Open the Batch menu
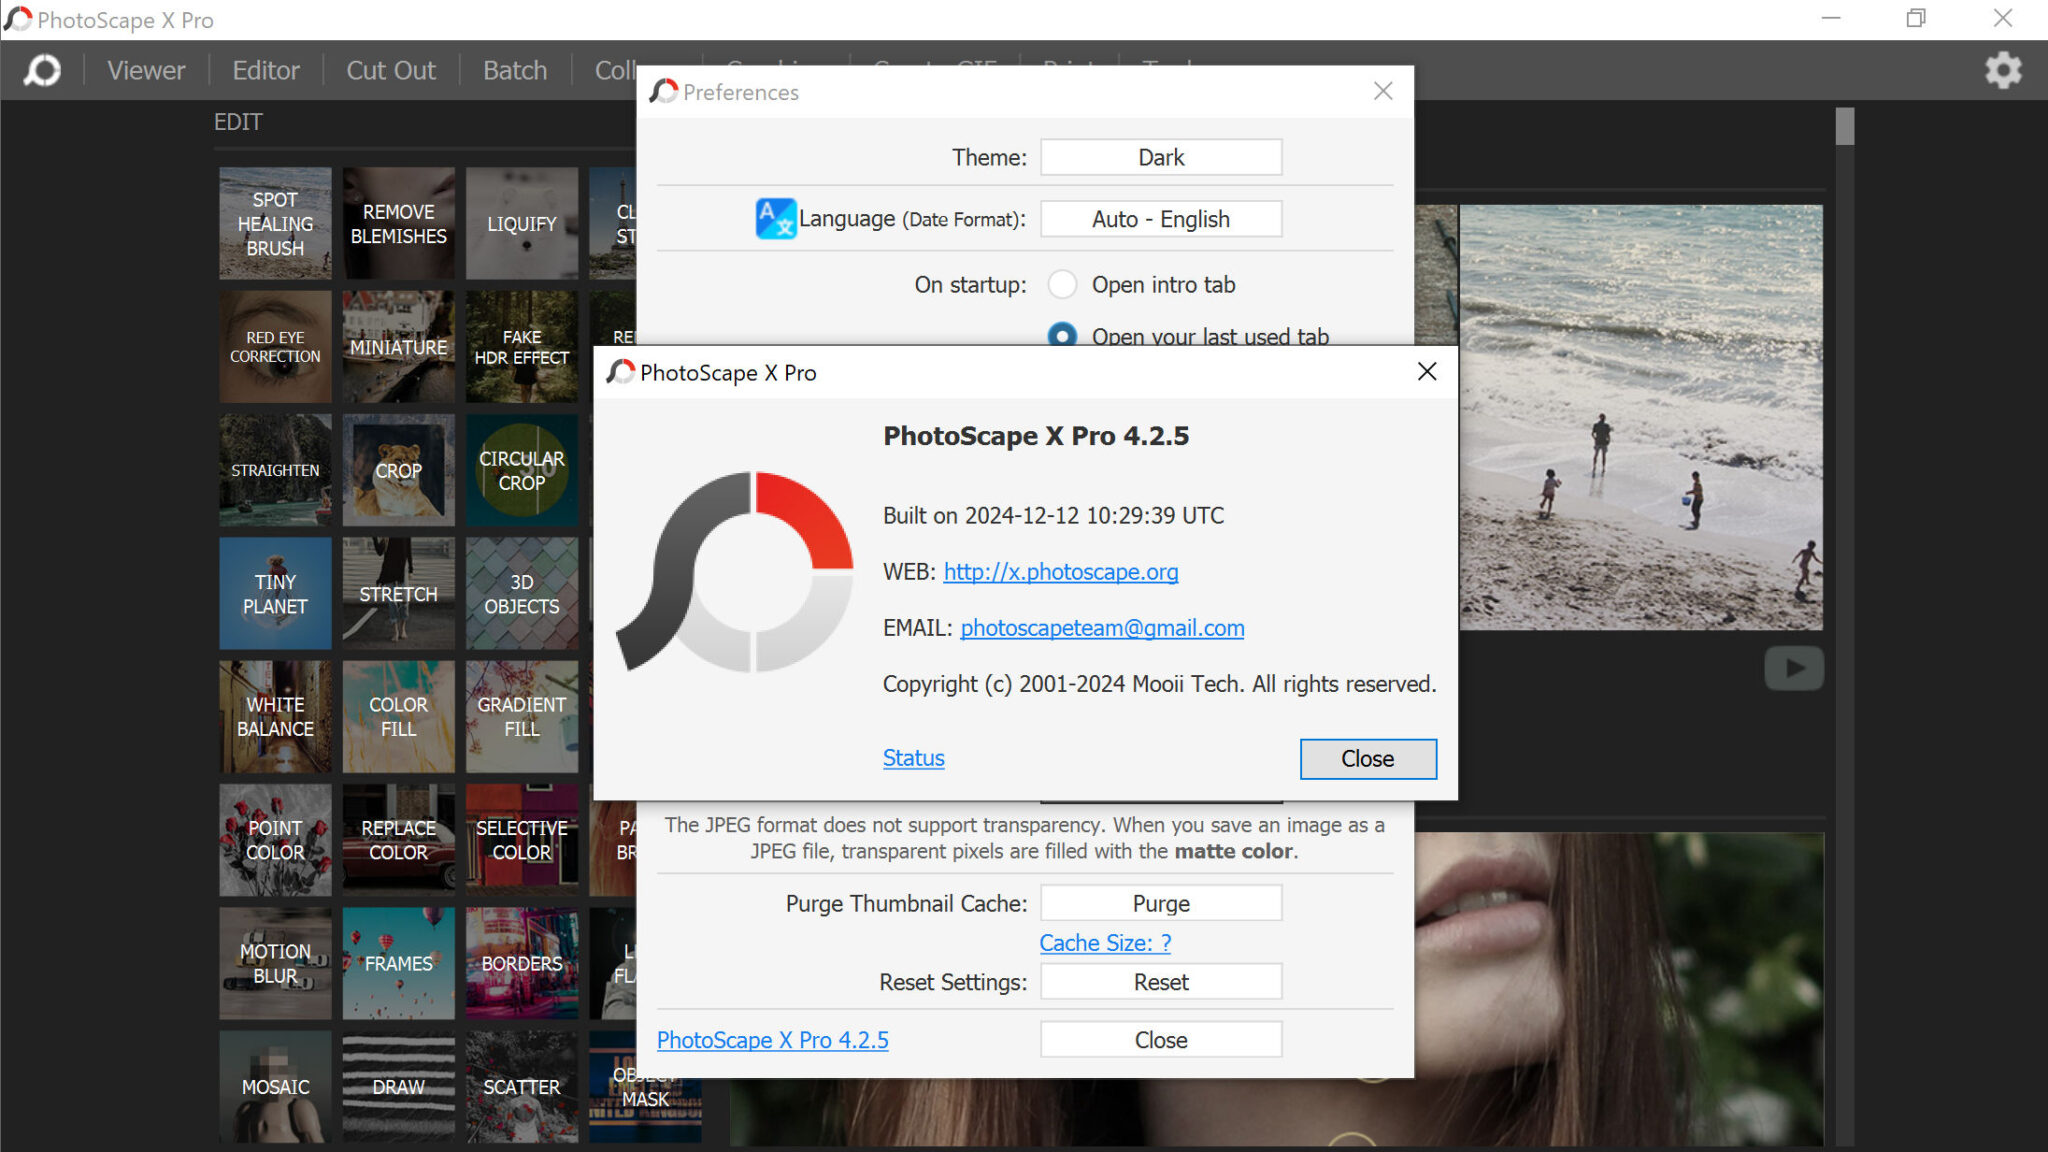The height and width of the screenshot is (1152, 2048). click(x=514, y=70)
